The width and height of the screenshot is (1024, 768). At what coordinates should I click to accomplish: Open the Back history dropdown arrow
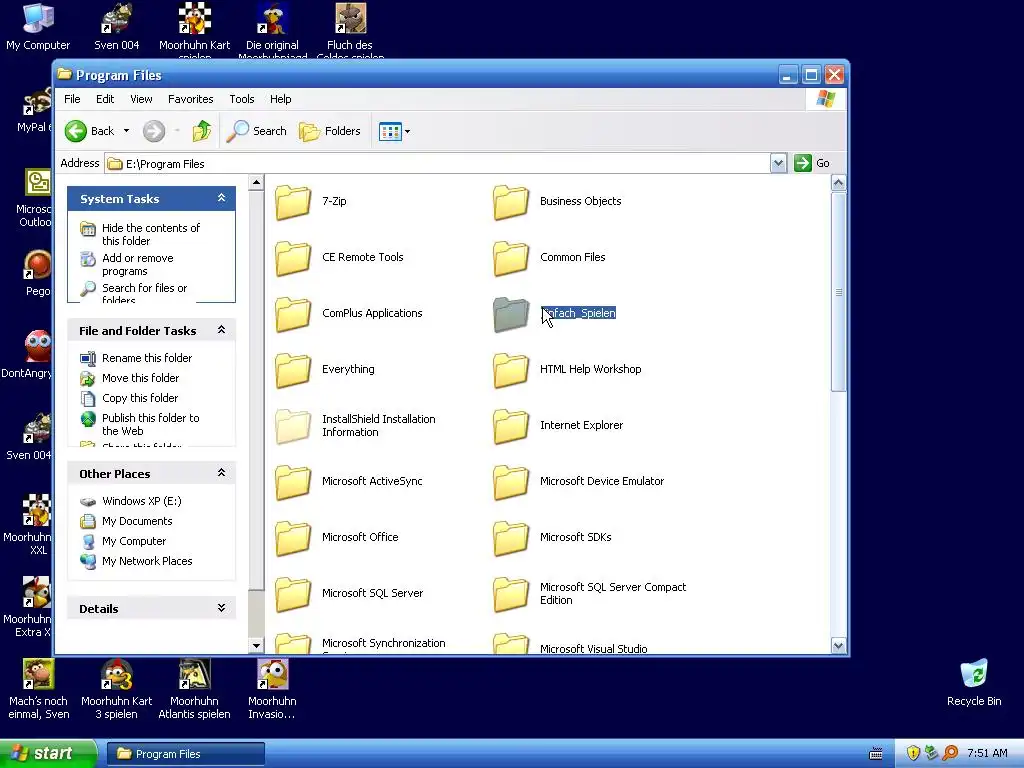126,131
